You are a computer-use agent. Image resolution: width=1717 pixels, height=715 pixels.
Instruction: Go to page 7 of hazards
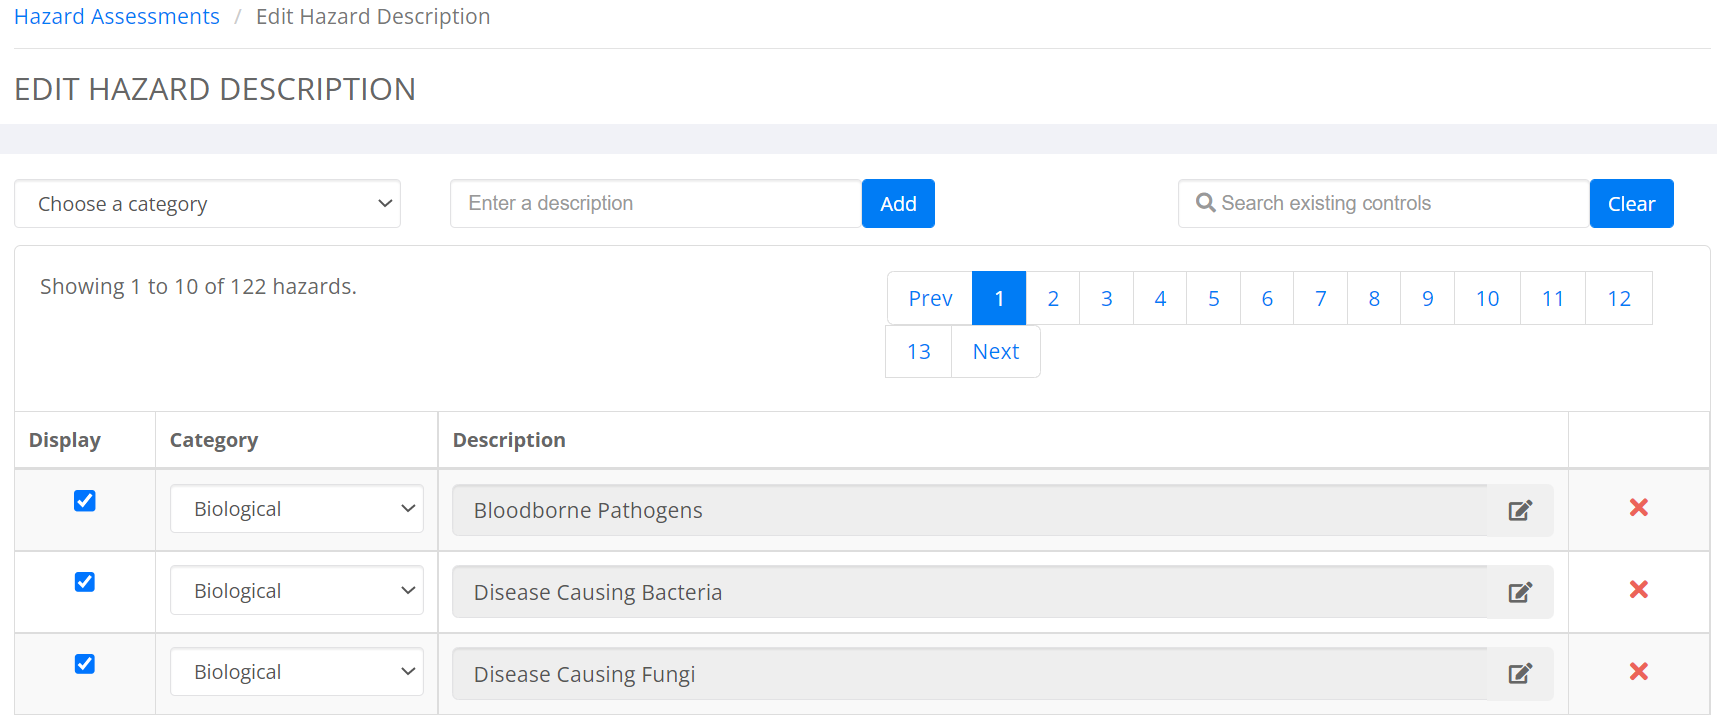1321,298
